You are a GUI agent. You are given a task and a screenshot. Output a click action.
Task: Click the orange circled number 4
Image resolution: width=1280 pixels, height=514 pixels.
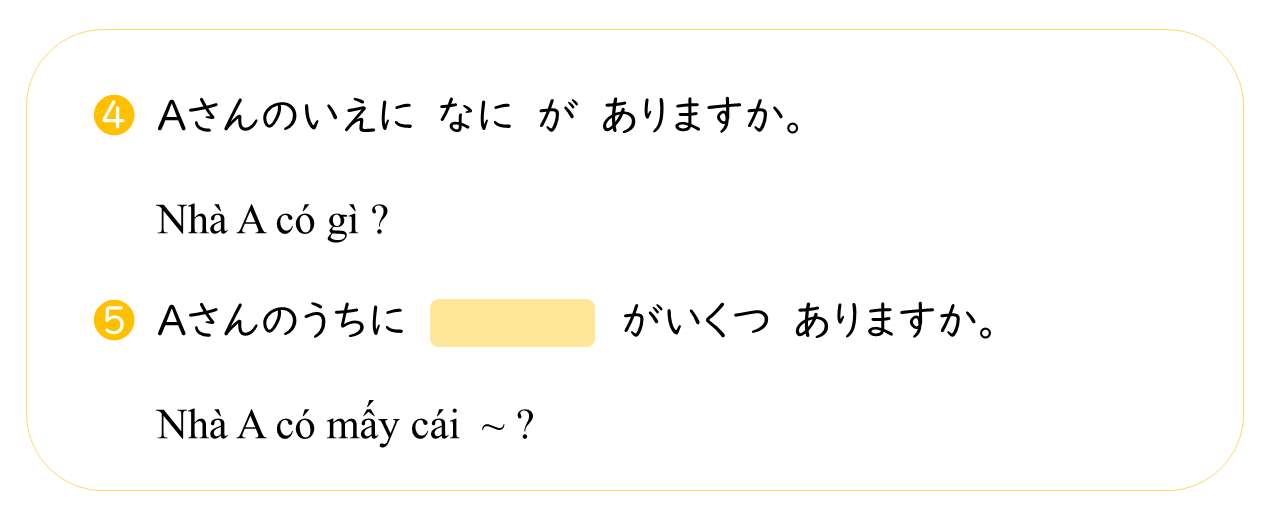coord(113,118)
